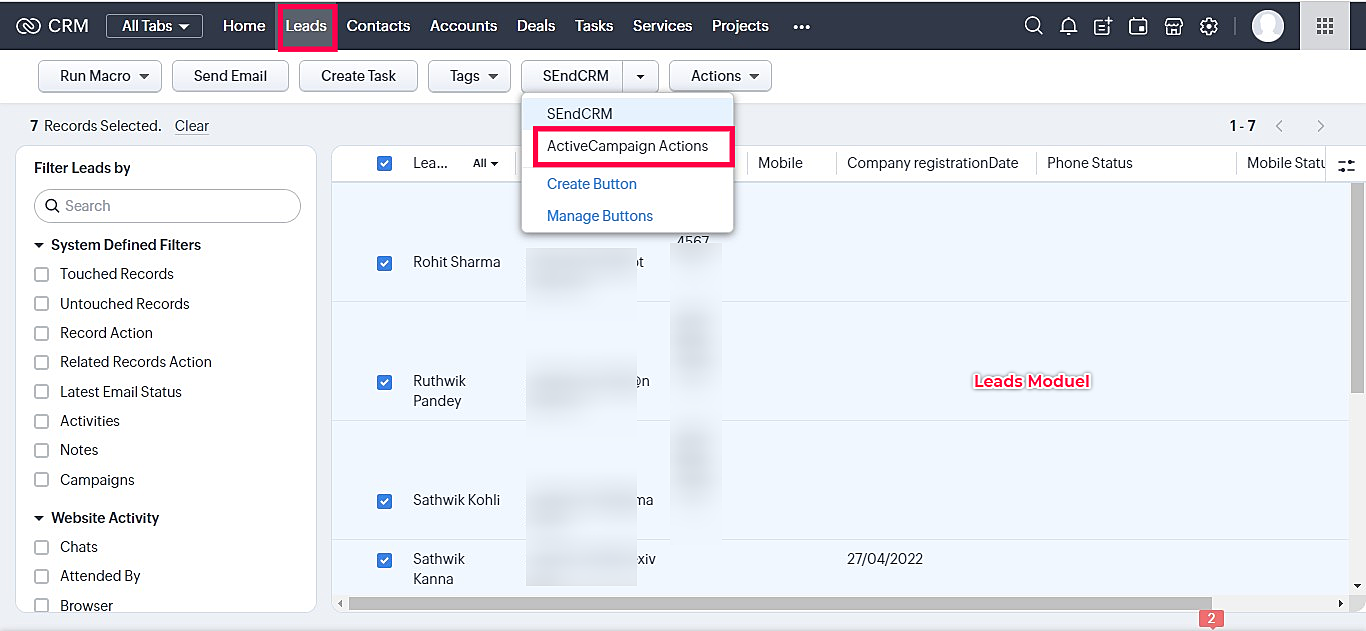Screen dimensions: 1366x631
Task: Open the Actions dropdown
Action: pyautogui.click(x=720, y=76)
